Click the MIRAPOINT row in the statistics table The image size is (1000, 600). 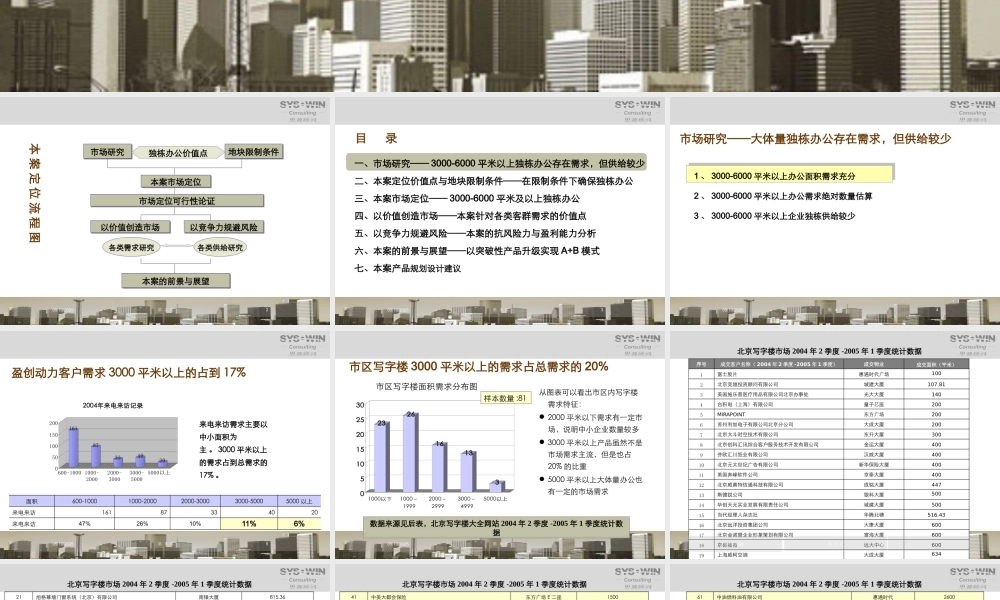point(828,414)
